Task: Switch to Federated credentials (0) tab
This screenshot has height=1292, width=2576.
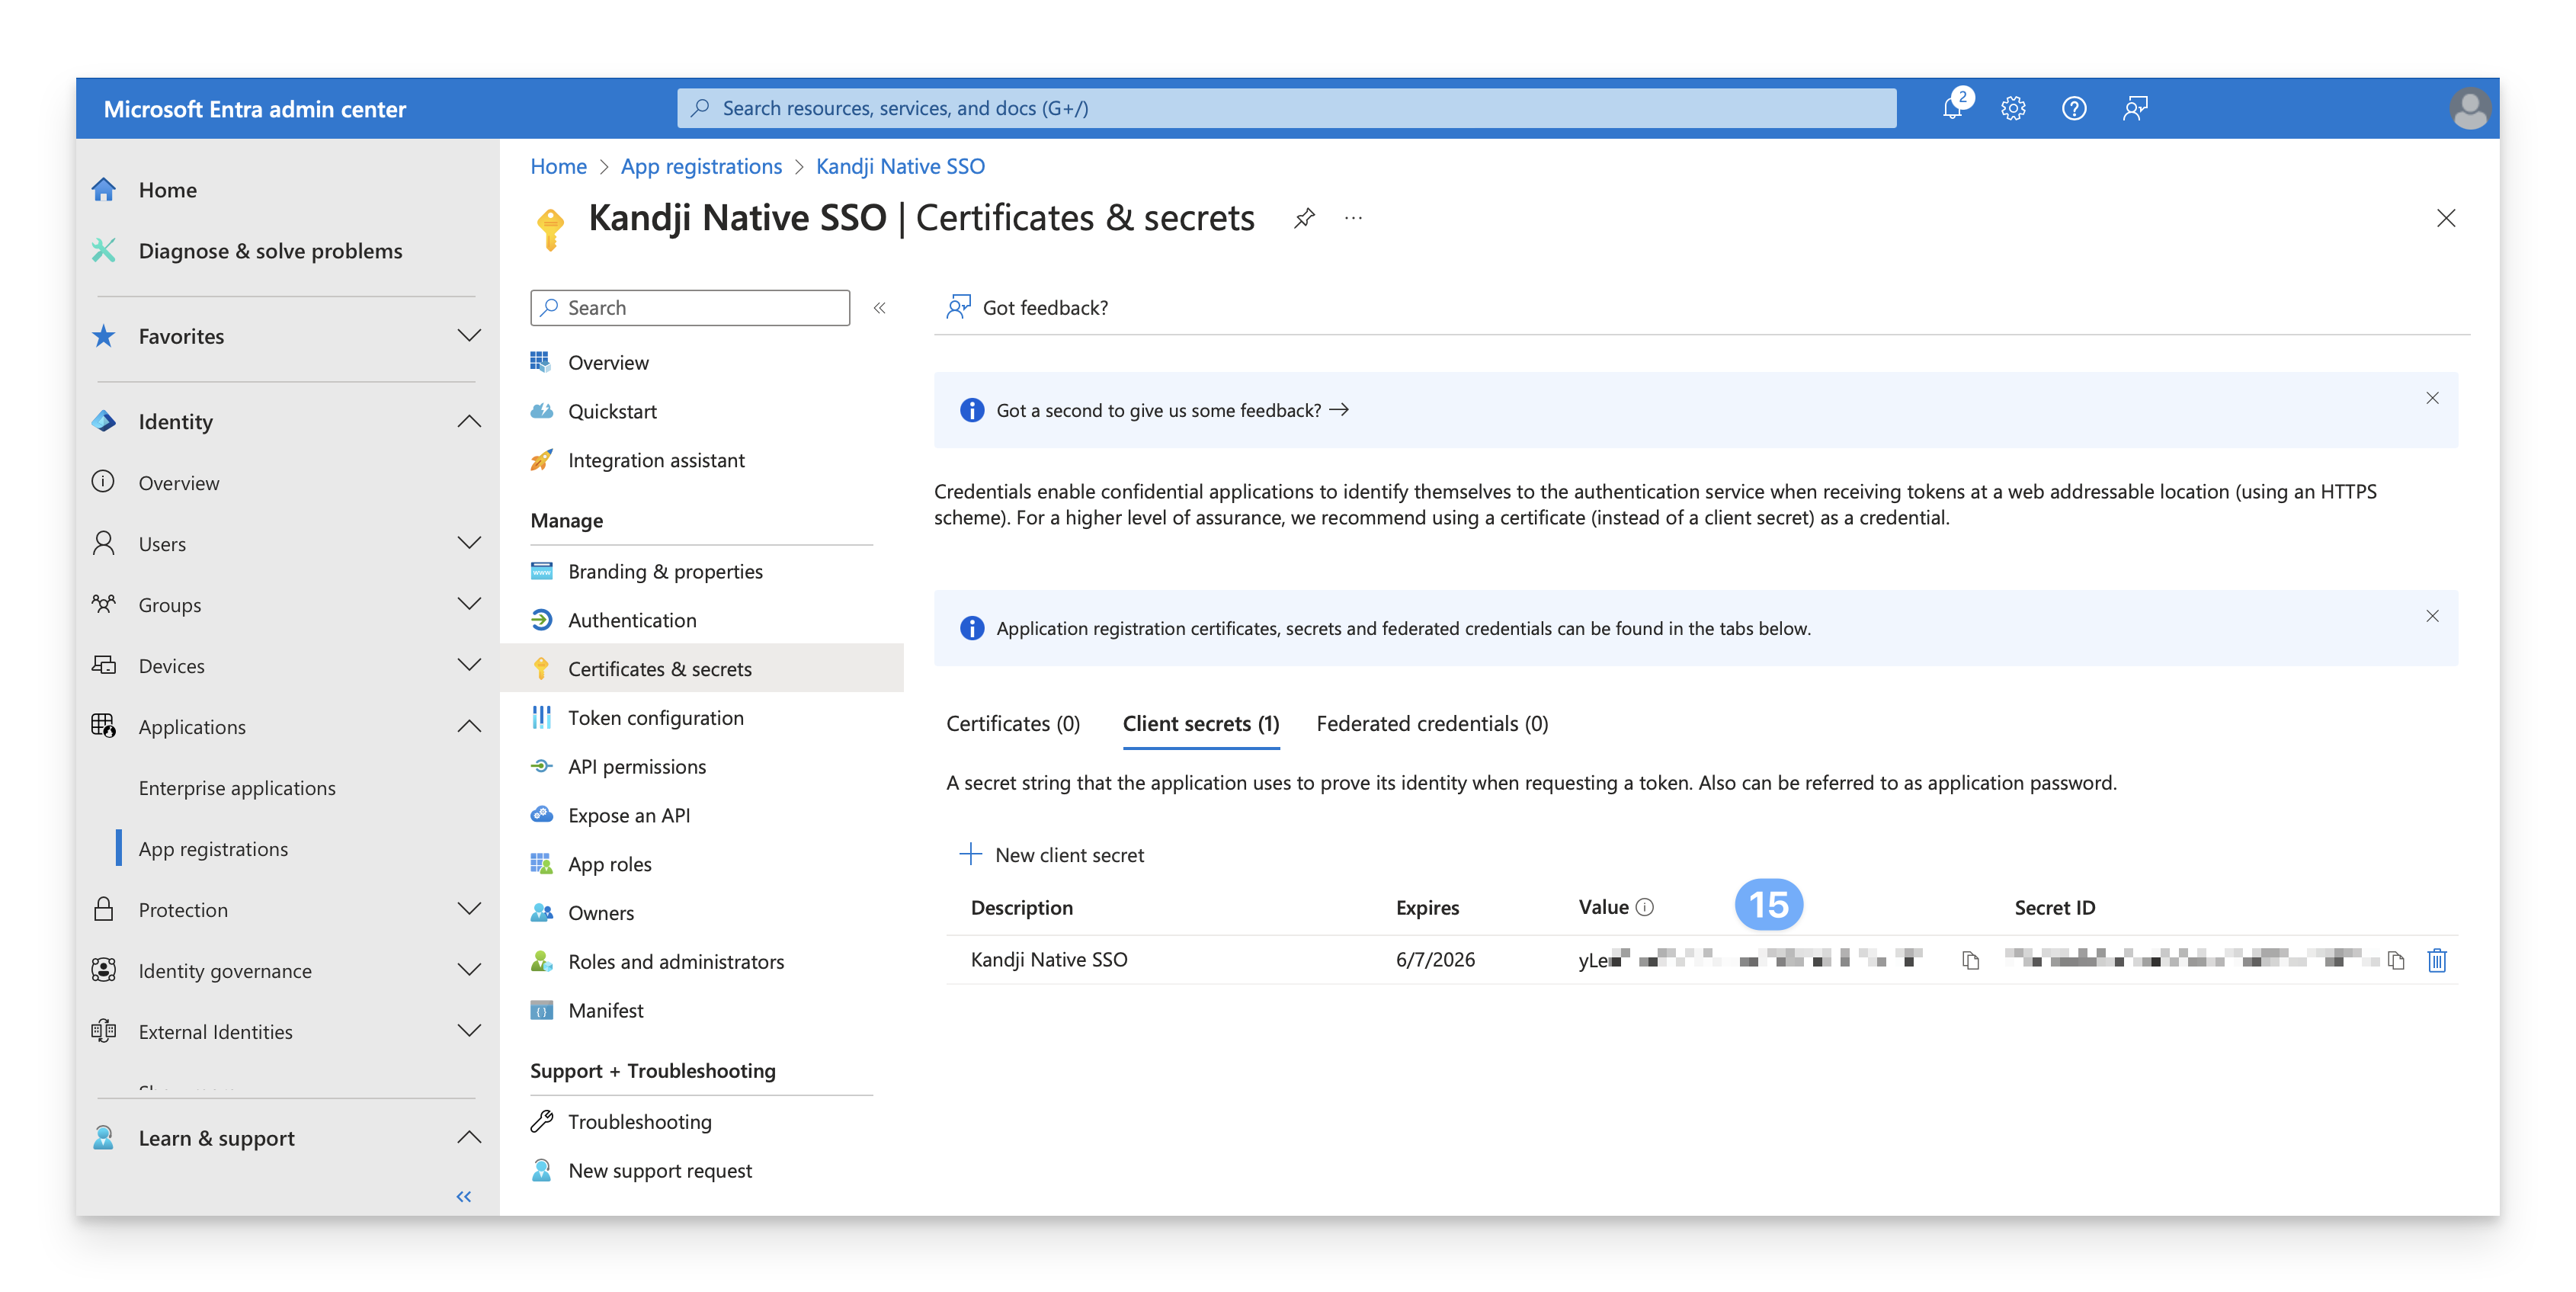Action: click(x=1431, y=723)
